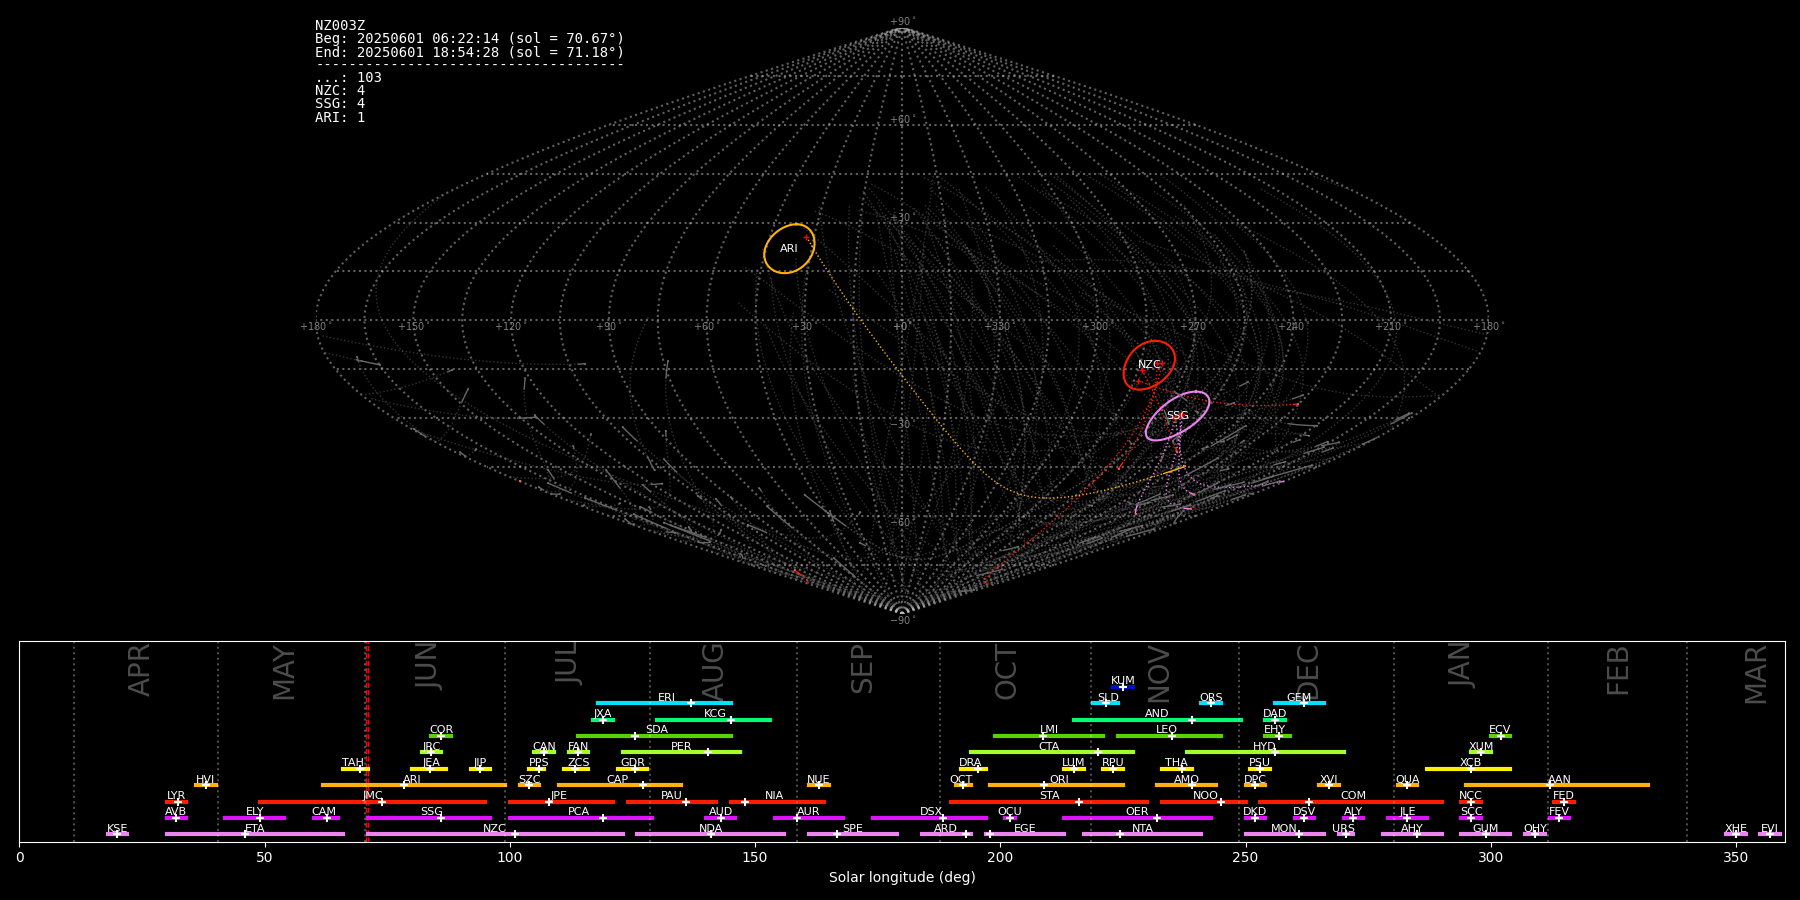Click the SLD shower label in the timeline
1800x900 pixels.
click(x=1108, y=698)
